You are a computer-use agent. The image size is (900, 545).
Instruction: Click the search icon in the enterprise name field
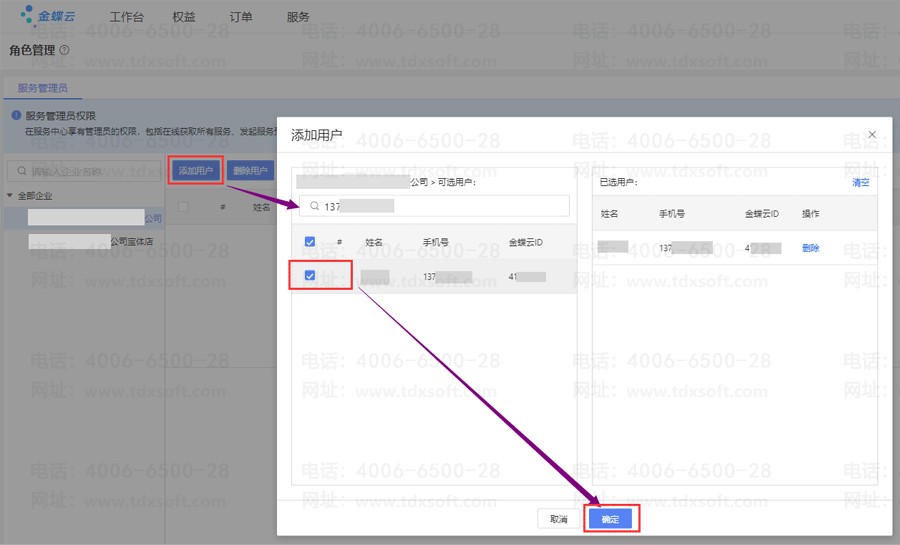(22, 171)
